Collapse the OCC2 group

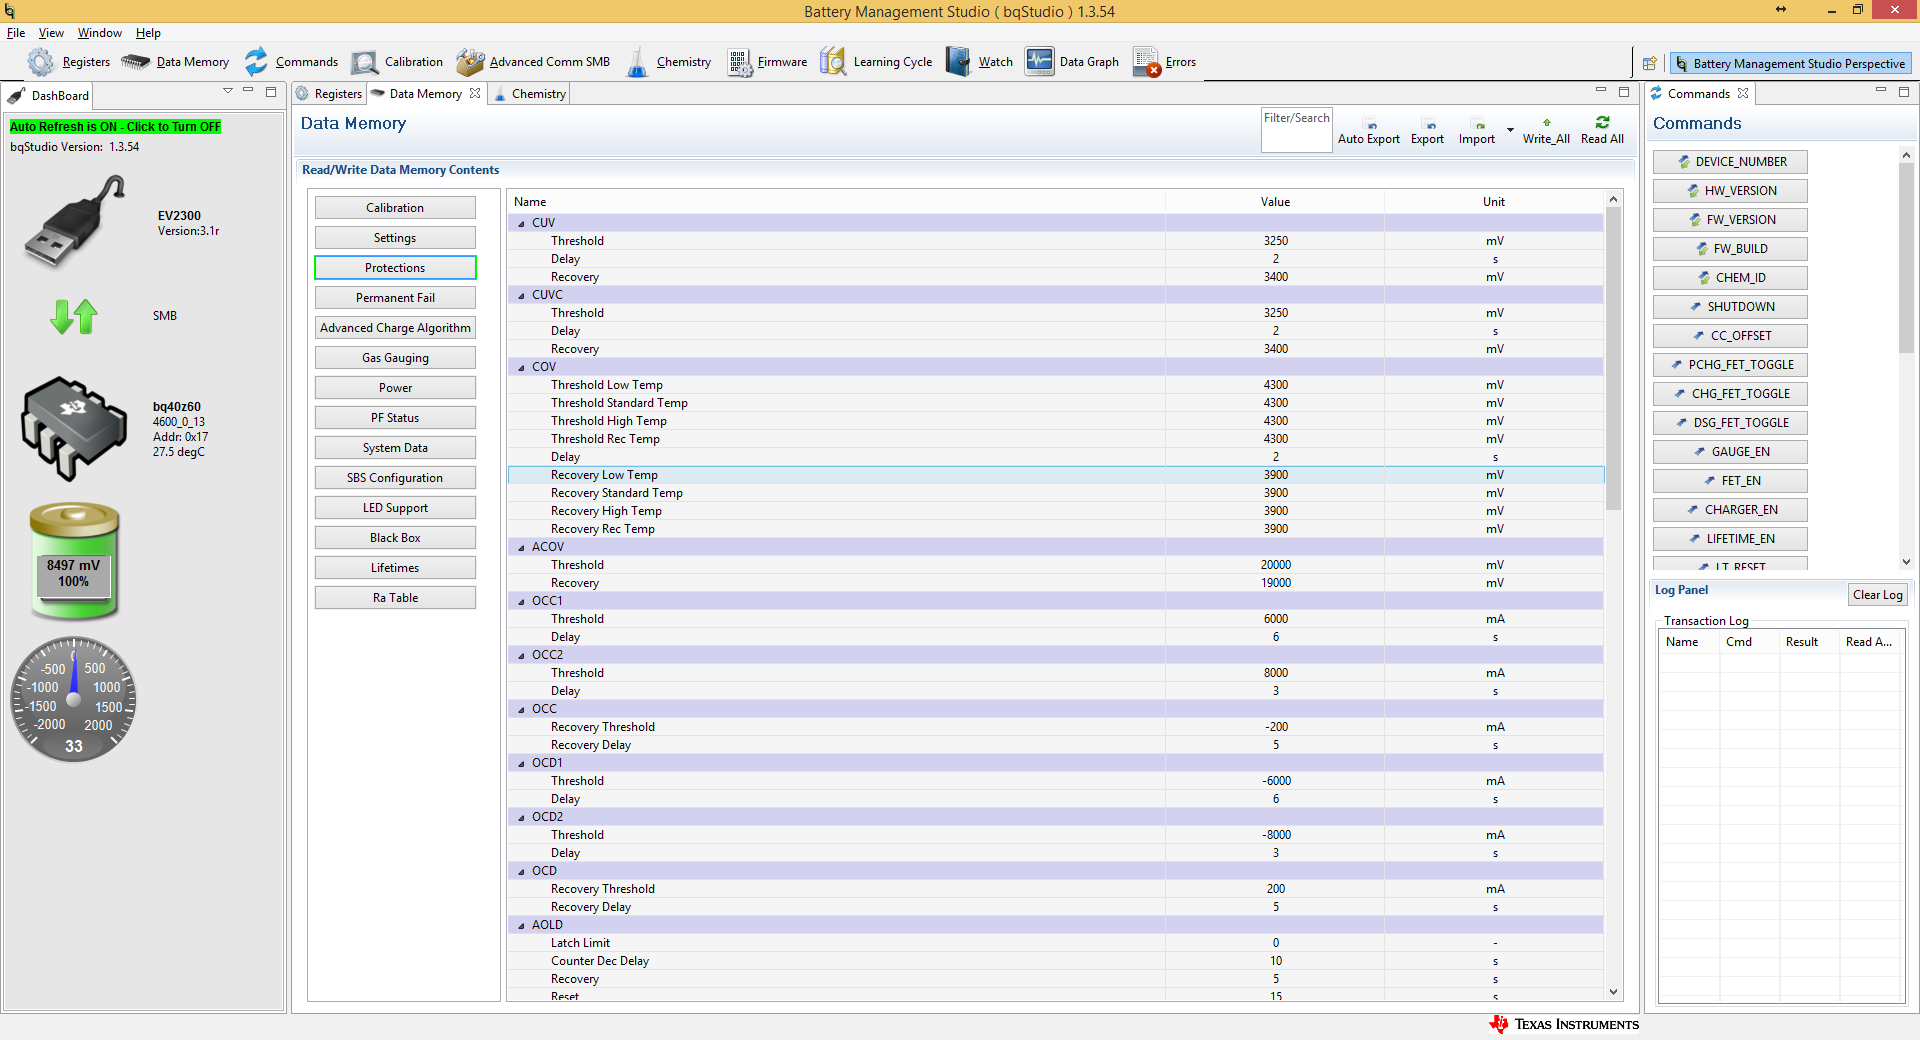coord(521,656)
